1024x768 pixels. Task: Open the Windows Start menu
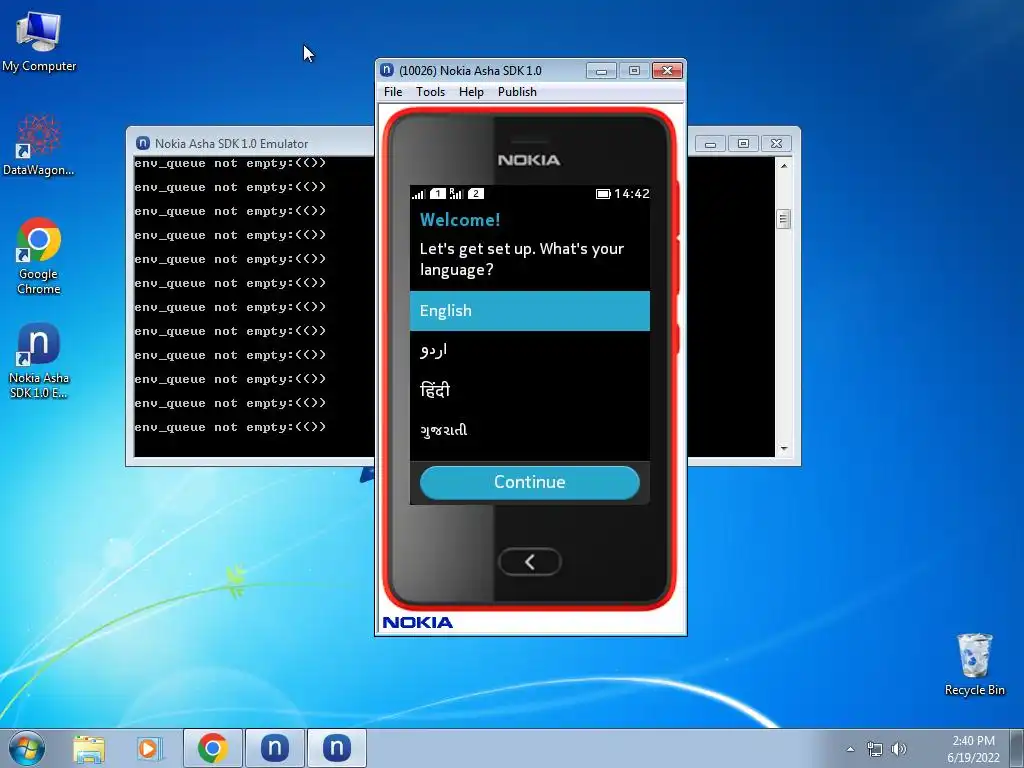point(27,748)
